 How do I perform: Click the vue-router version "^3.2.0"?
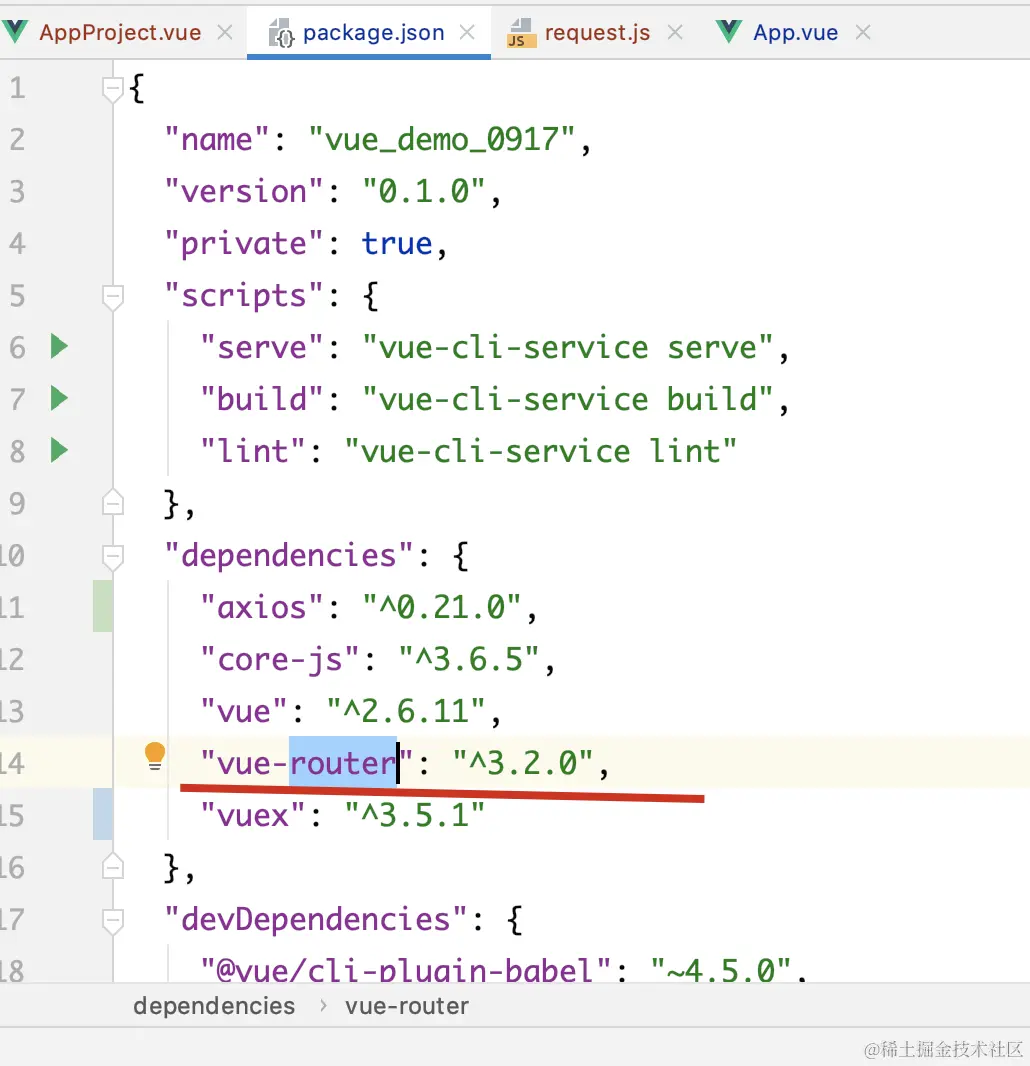523,763
